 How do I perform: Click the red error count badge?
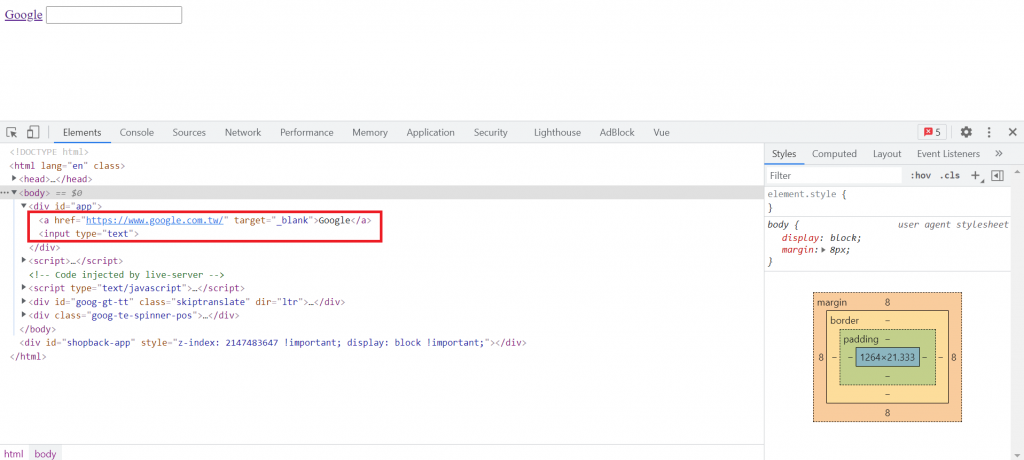[x=932, y=132]
